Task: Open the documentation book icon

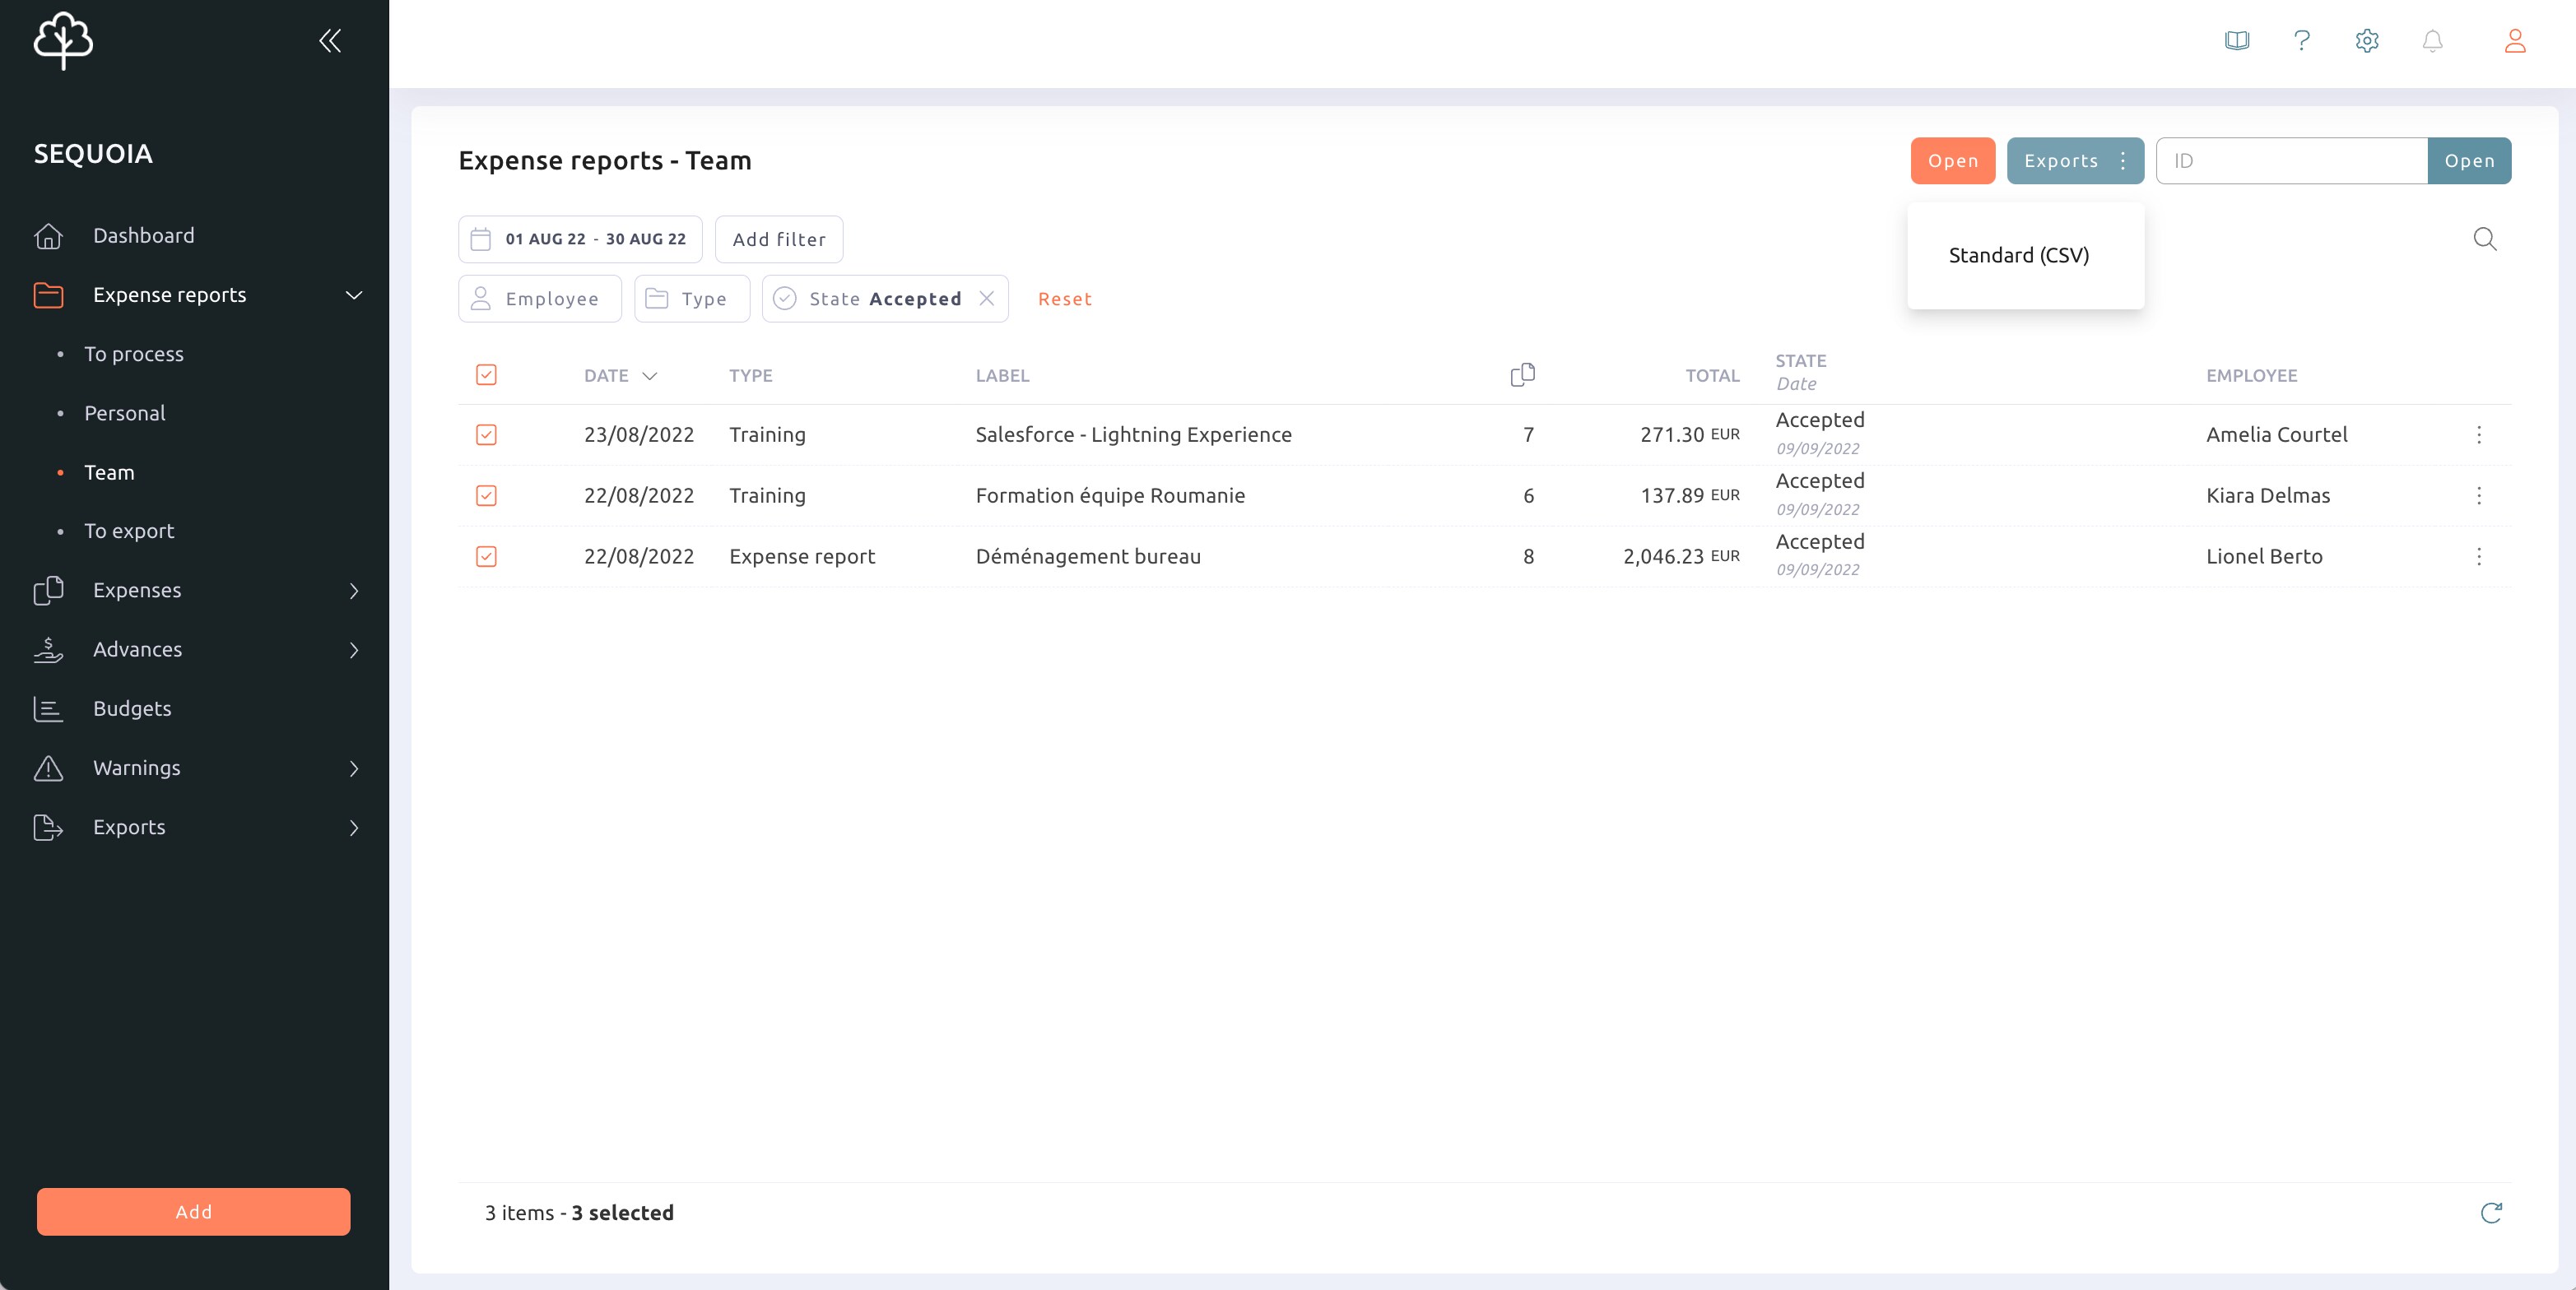Action: point(2237,41)
